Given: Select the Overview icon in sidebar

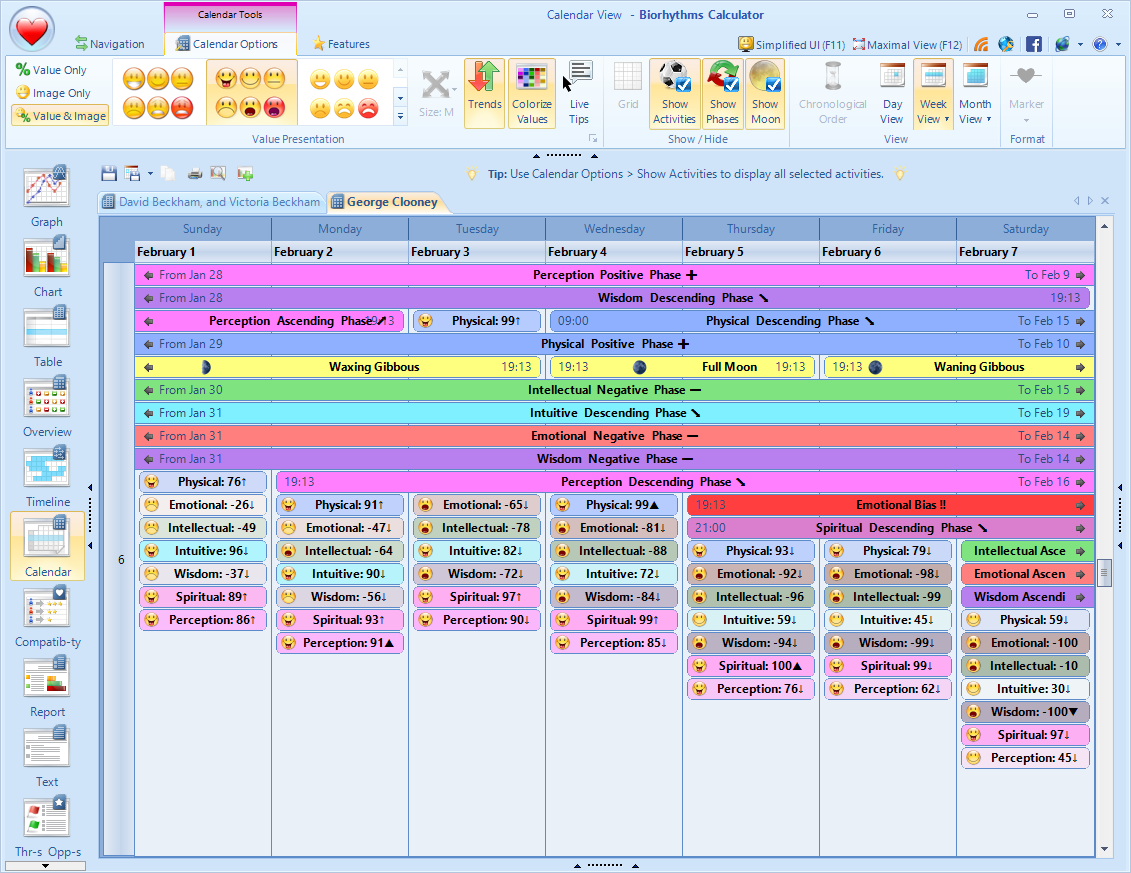Looking at the screenshot, I should (x=47, y=406).
